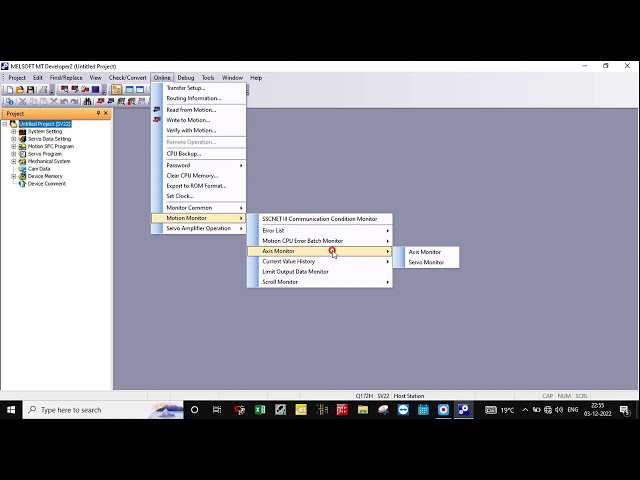Expand the System Setting tree node
Viewport: 640px width, 480px height.
pos(13,131)
